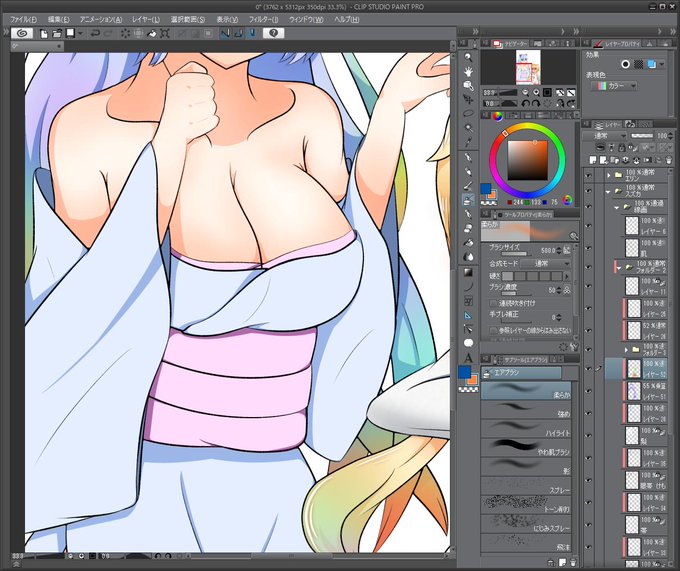This screenshot has width=680, height=571.
Task: Click the layer color effect blue square icon
Action: click(x=651, y=64)
